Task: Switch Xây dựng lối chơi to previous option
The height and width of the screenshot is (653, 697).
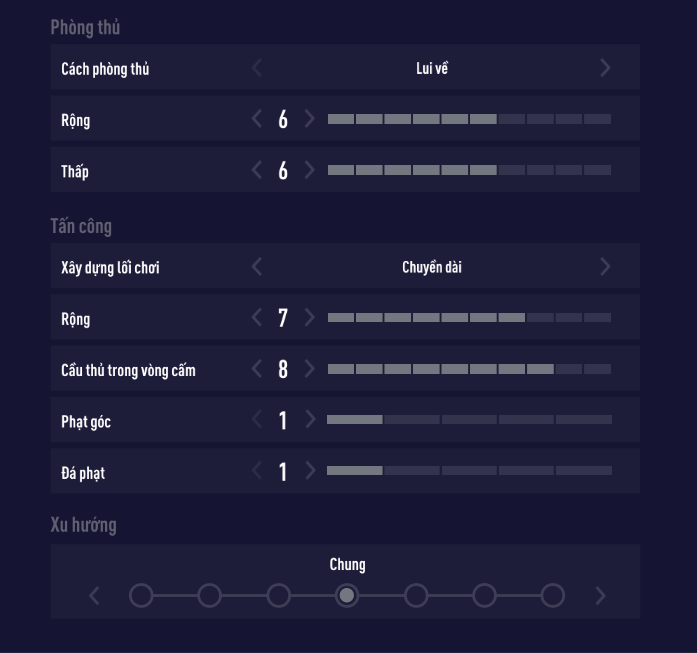Action: (257, 267)
